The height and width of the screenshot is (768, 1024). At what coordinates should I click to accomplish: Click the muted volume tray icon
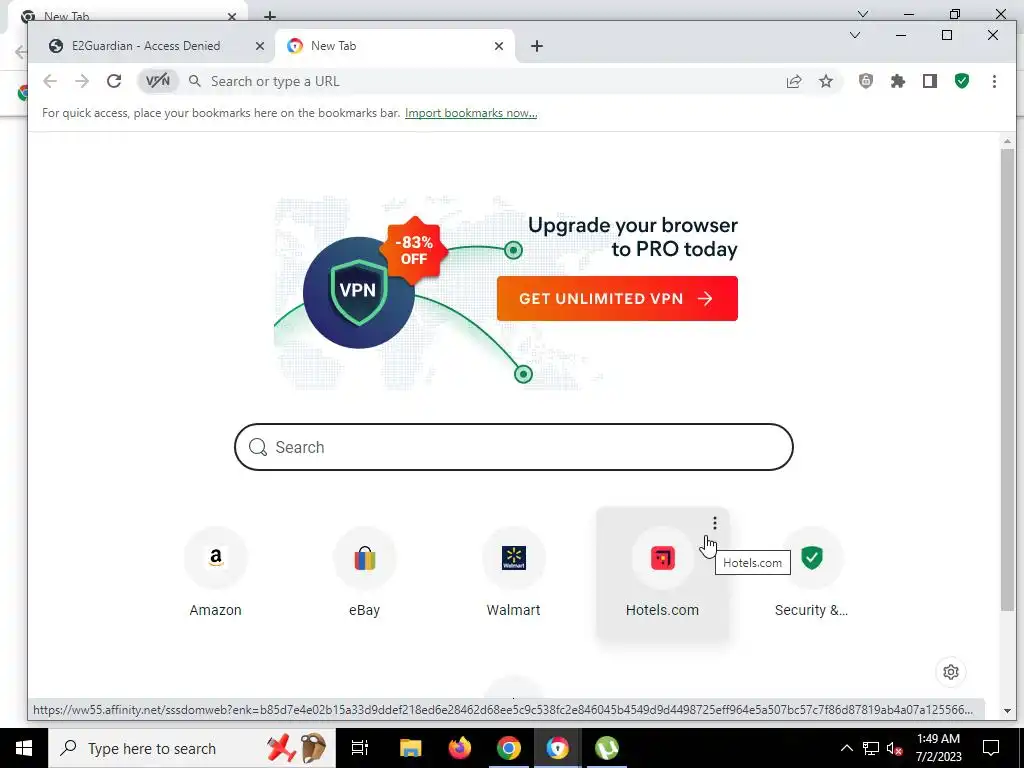tap(895, 748)
